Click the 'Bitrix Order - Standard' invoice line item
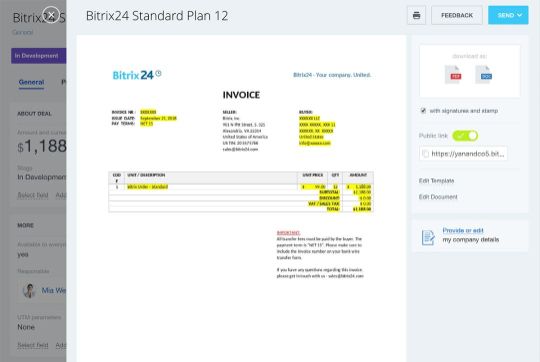540x362 pixels. pos(147,187)
